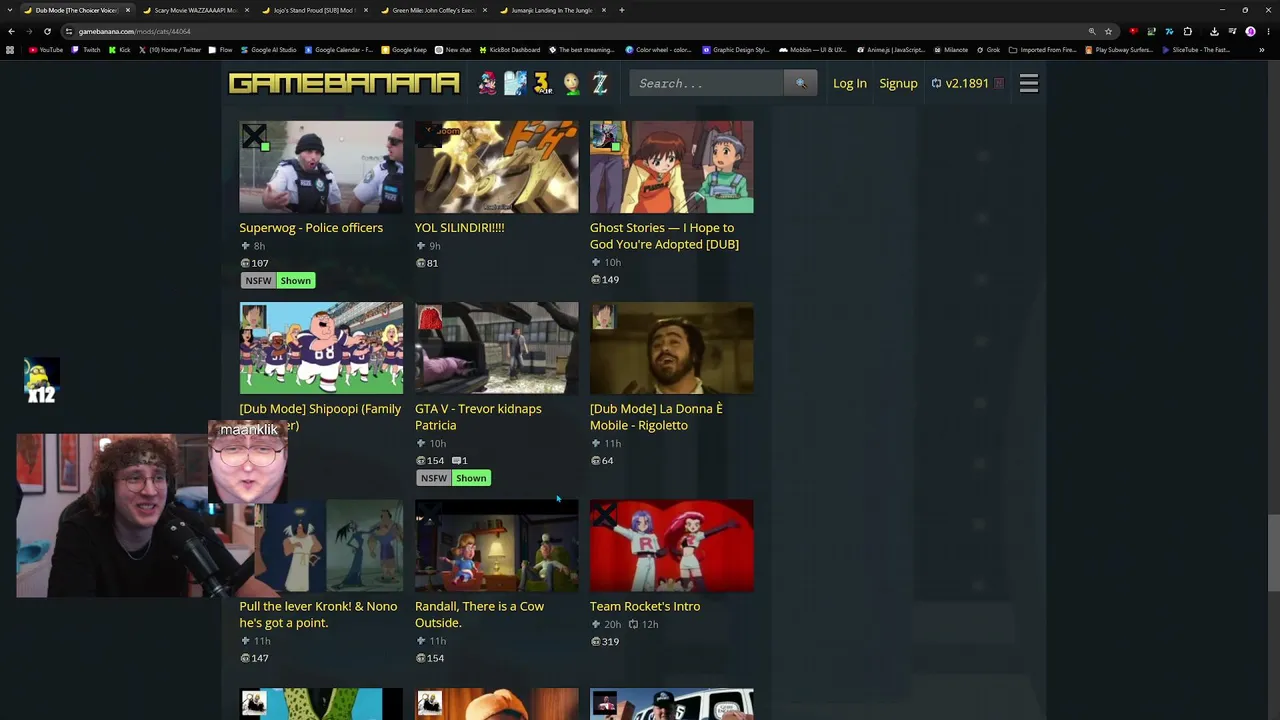Viewport: 1280px width, 720px height.
Task: Open the Superwog - Police officers thumbnail
Action: tap(321, 167)
